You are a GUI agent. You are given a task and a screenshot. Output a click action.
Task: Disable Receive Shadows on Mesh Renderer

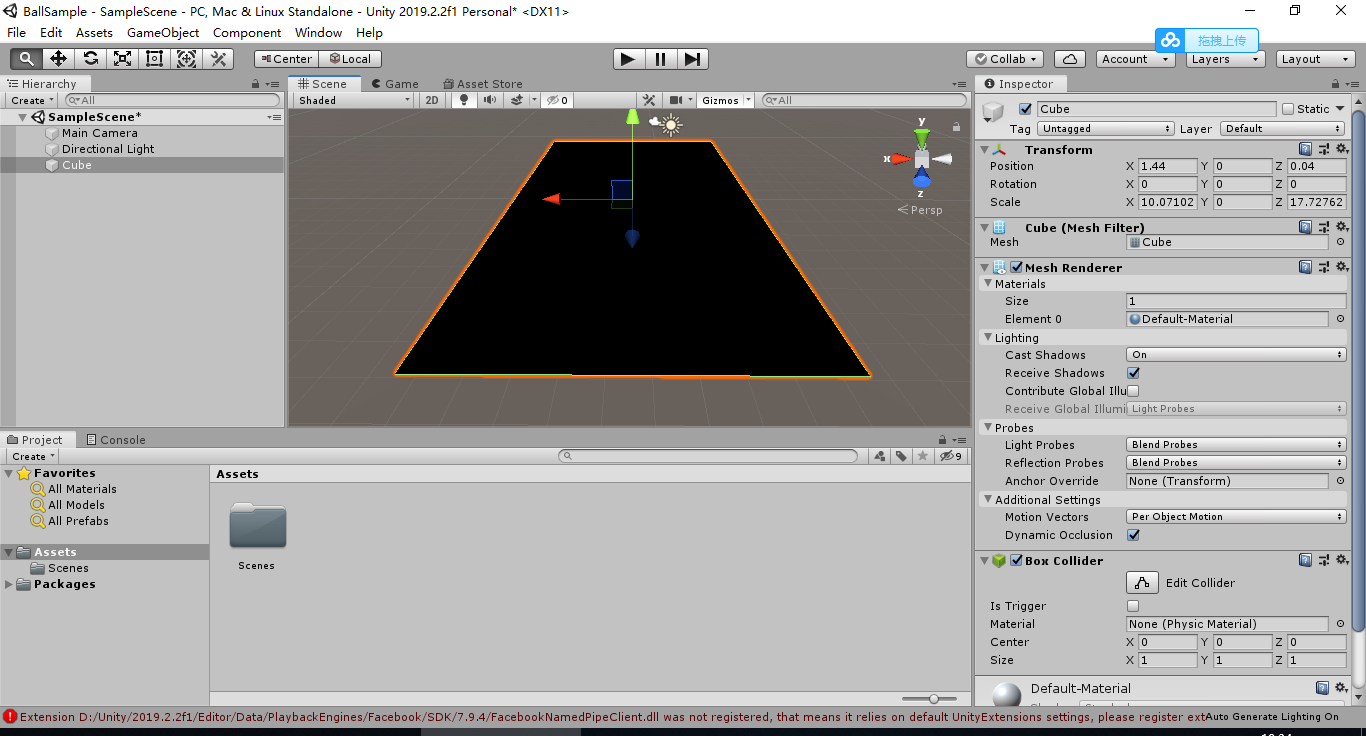click(x=1132, y=372)
